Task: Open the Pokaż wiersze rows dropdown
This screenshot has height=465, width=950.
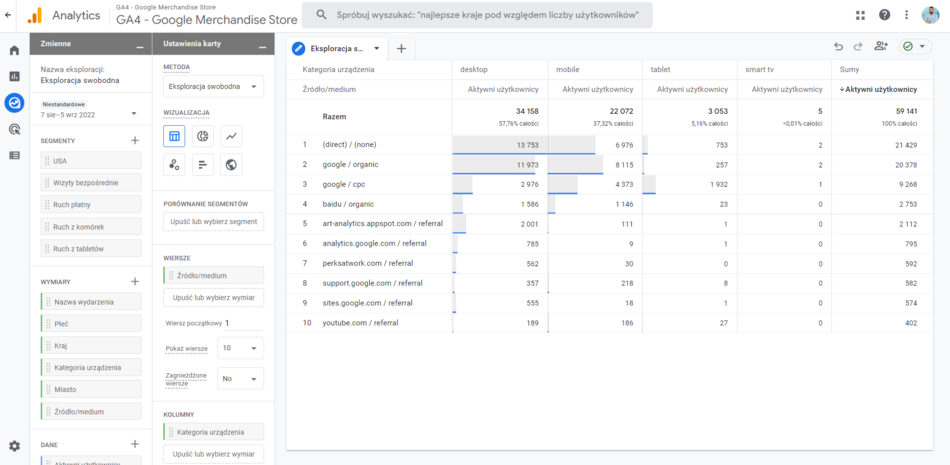Action: point(242,348)
